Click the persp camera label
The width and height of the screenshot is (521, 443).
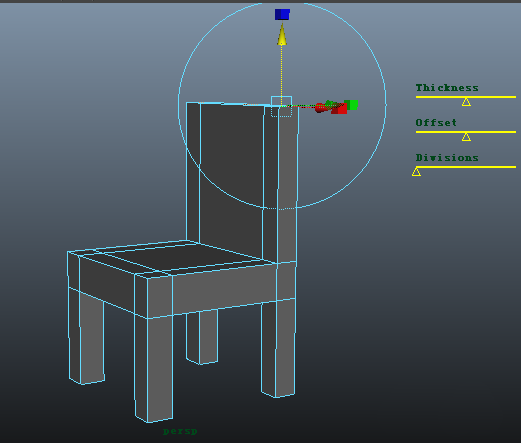click(180, 431)
